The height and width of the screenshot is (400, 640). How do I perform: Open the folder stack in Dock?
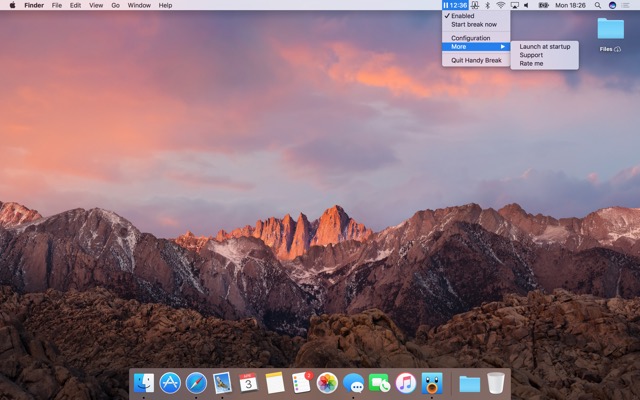469,384
